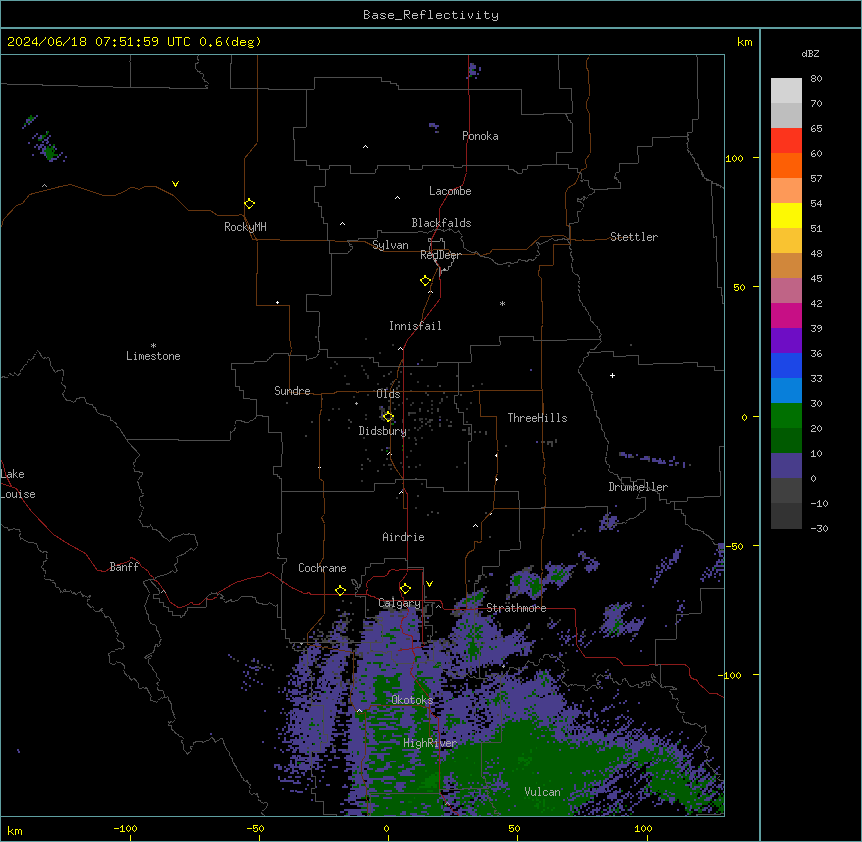Viewport: 862px width, 842px height.
Task: Click the 10 dBZ purple legend swatch
Action: pyautogui.click(x=786, y=466)
